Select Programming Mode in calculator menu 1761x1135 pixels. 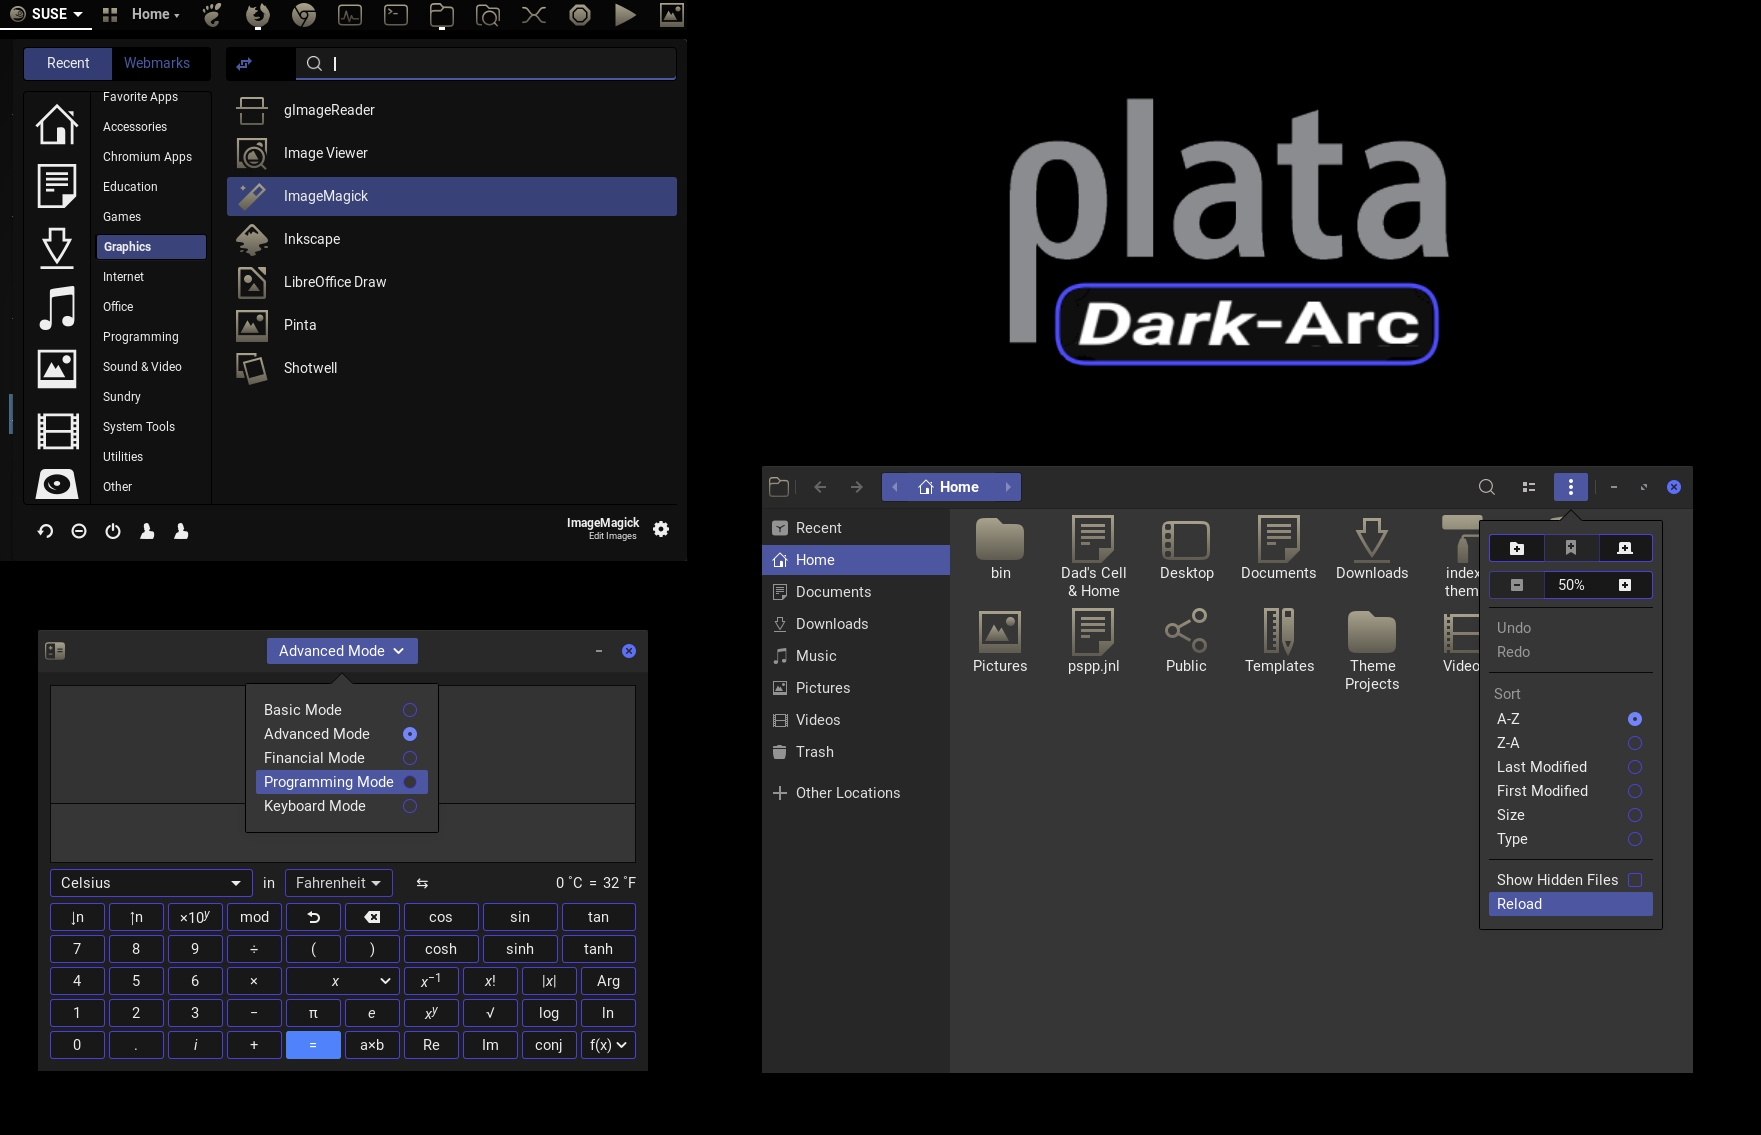[340, 782]
